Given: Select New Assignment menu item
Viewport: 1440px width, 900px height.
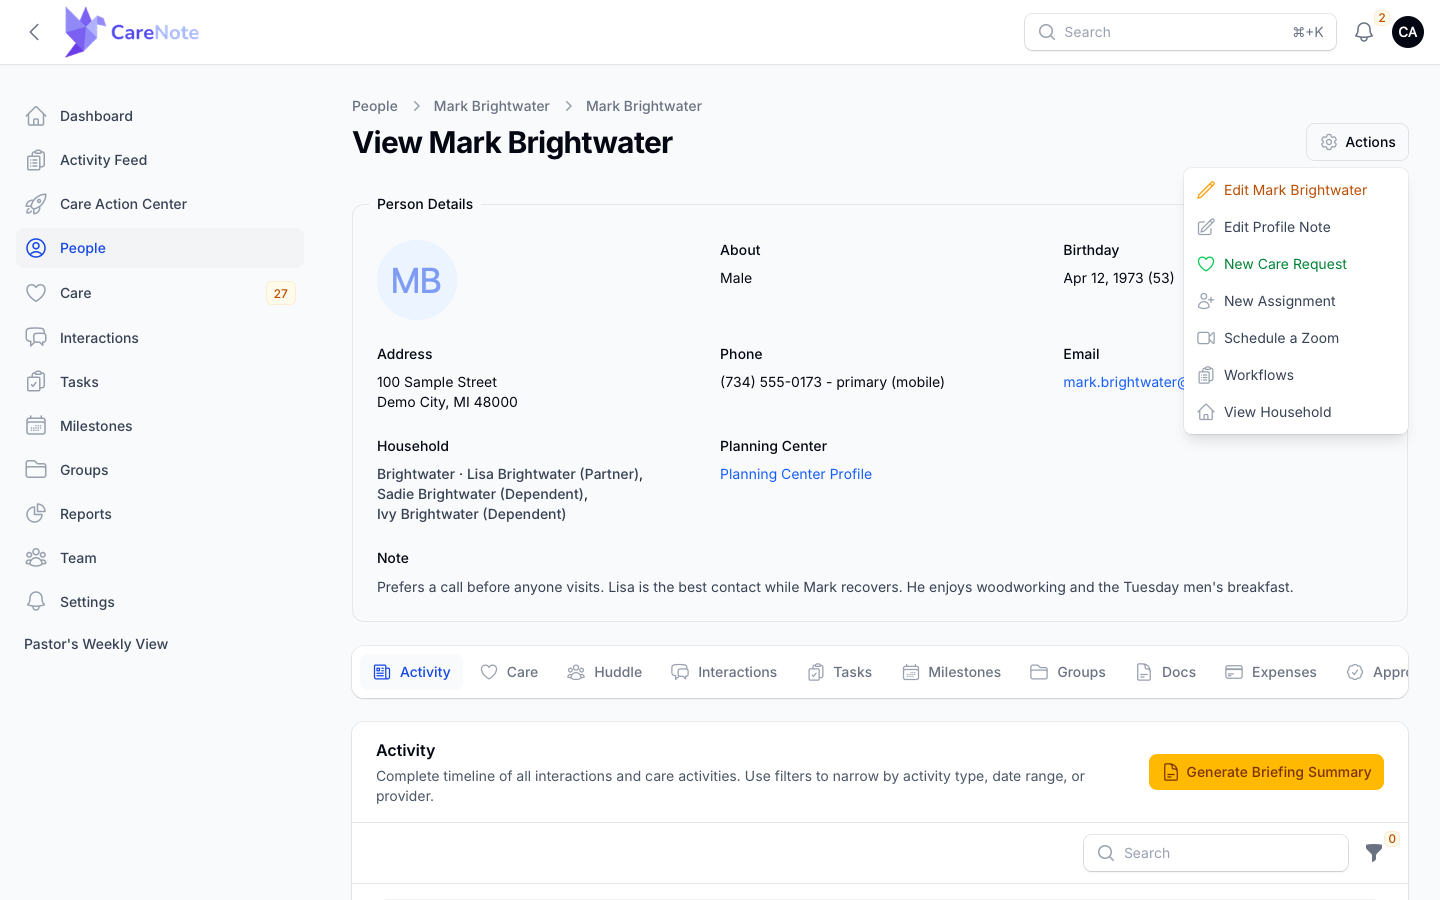Looking at the screenshot, I should click(x=1296, y=301).
